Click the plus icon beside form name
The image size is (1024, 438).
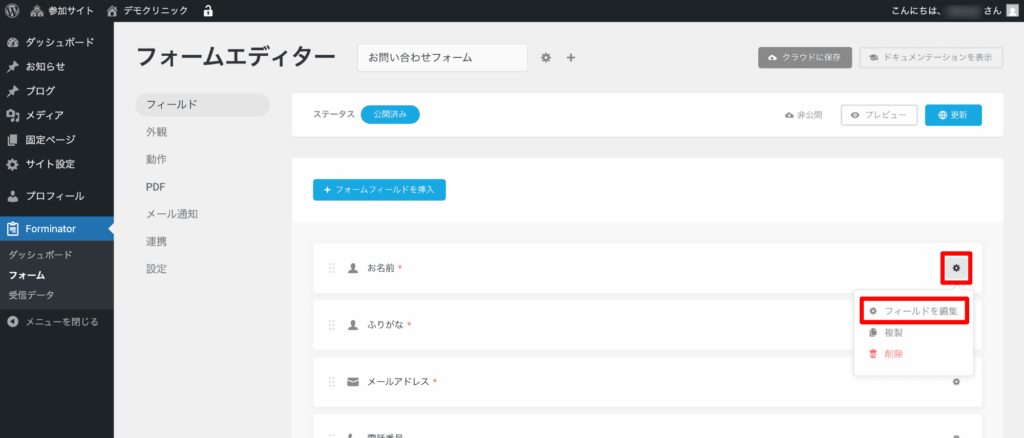tap(571, 58)
